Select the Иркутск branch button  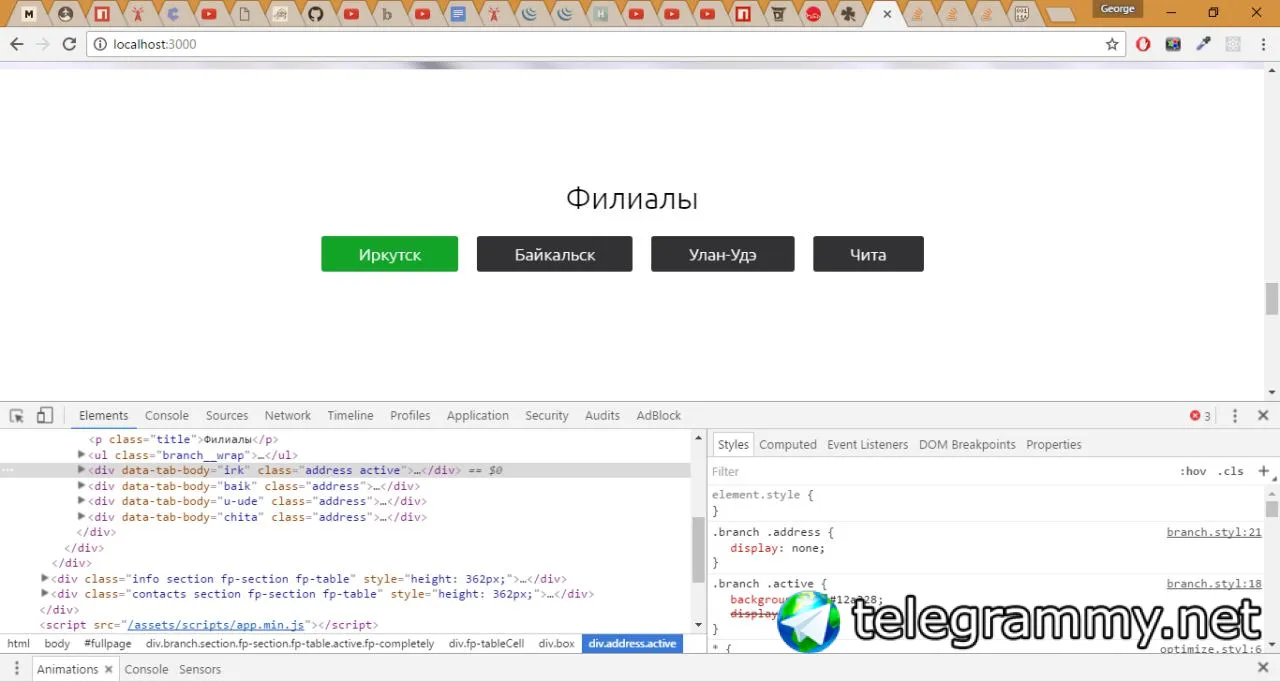pos(389,254)
